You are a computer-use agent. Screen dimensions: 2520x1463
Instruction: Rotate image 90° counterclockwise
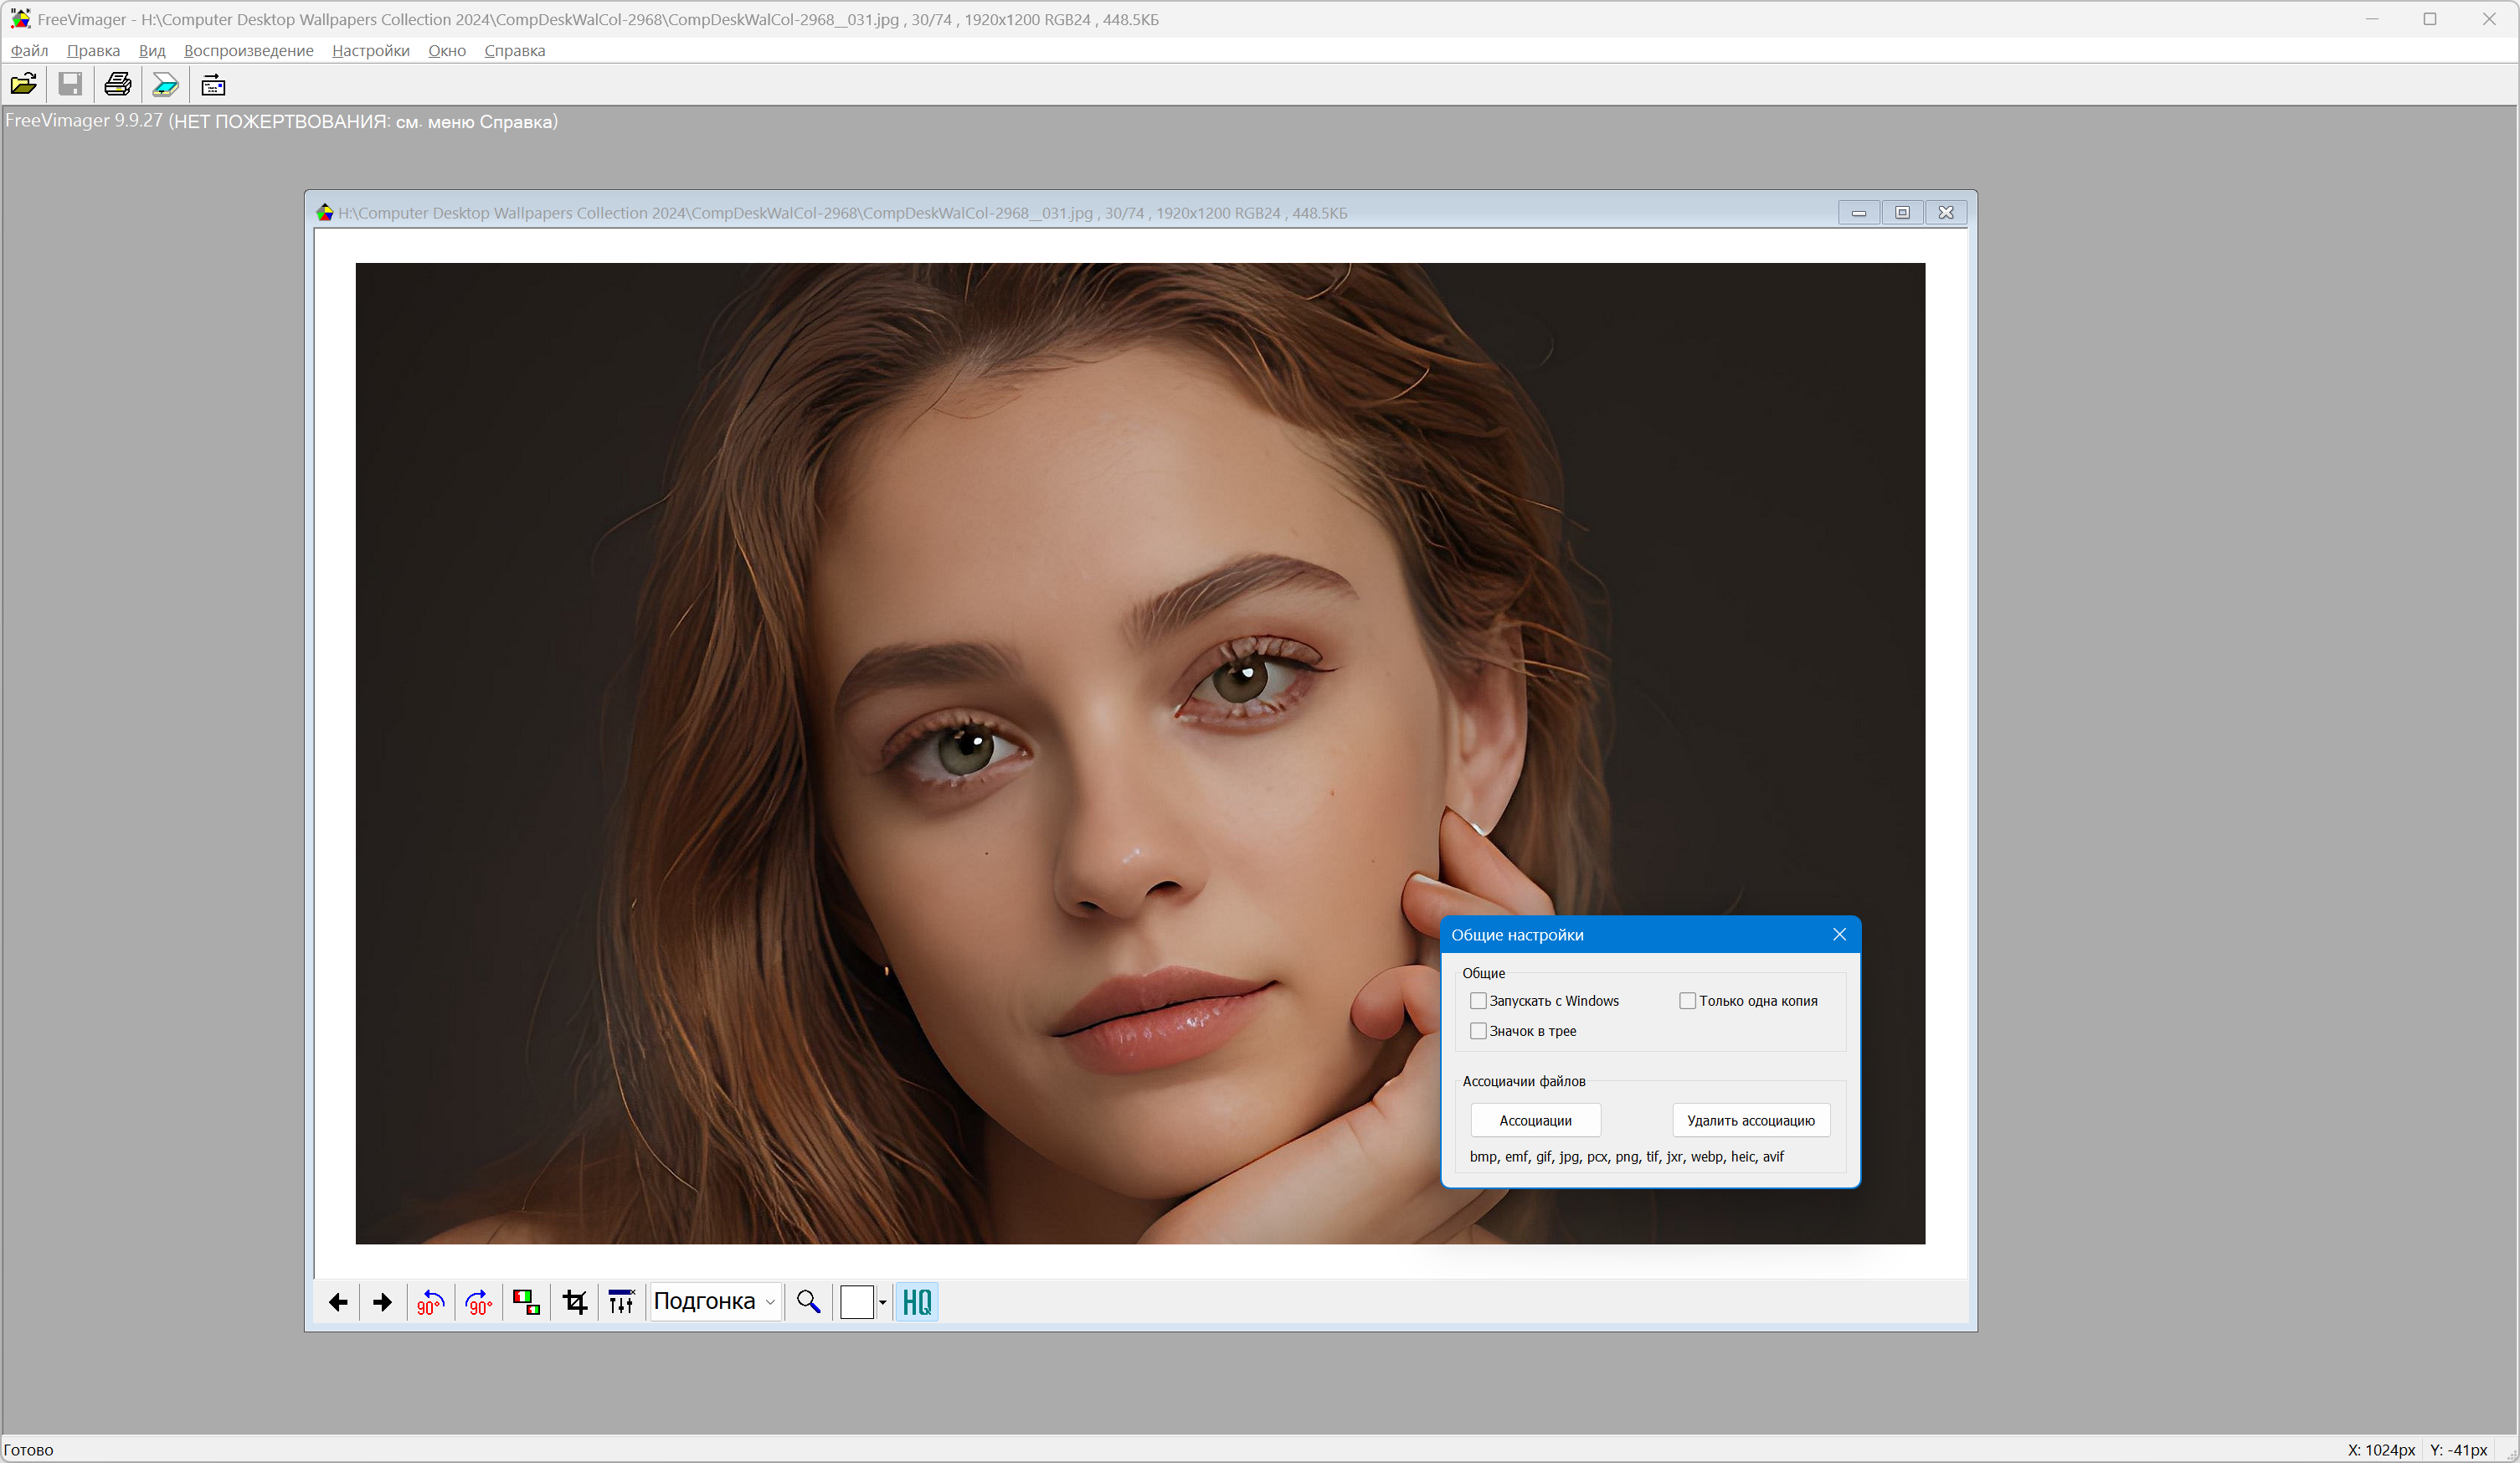[x=430, y=1302]
